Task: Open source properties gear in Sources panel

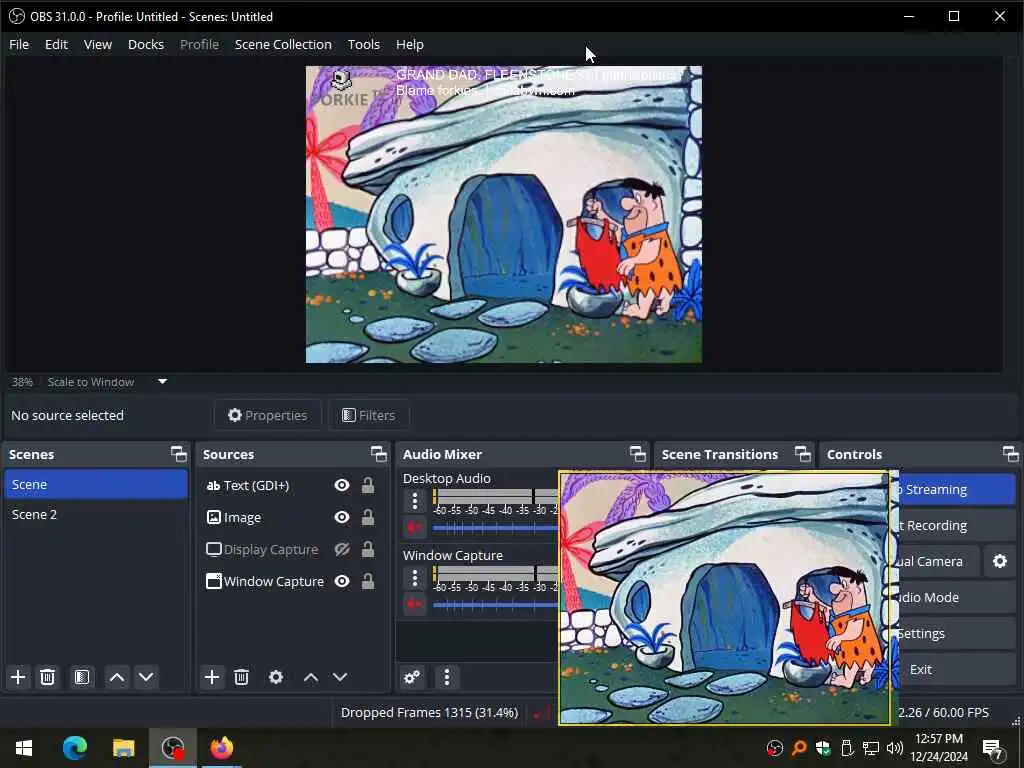Action: (276, 677)
